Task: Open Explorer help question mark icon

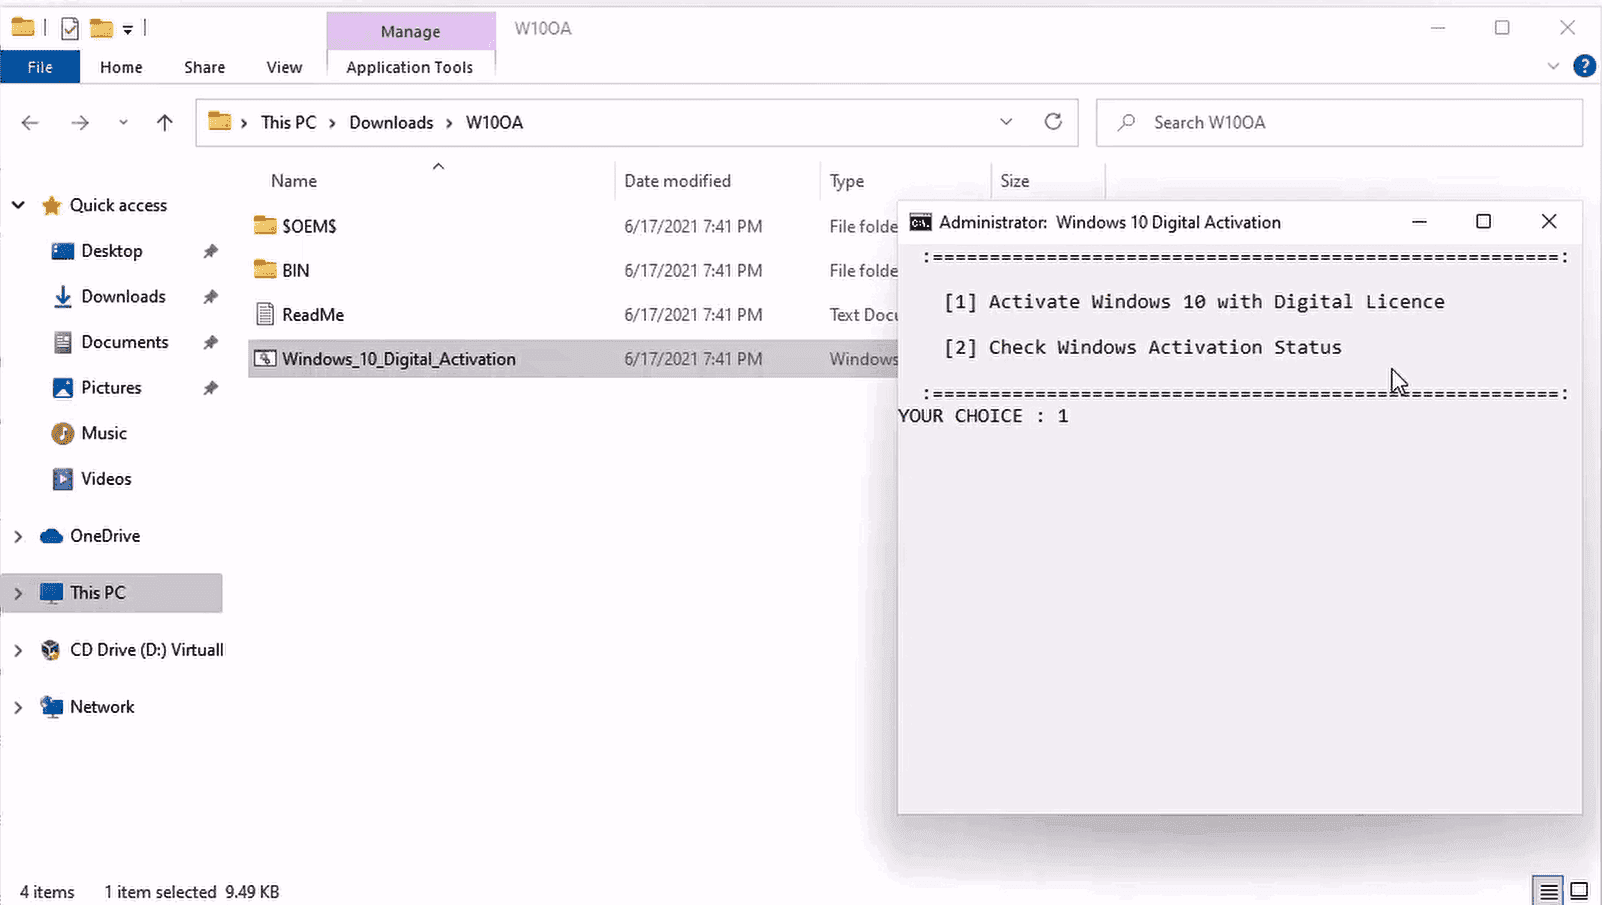Action: point(1584,66)
